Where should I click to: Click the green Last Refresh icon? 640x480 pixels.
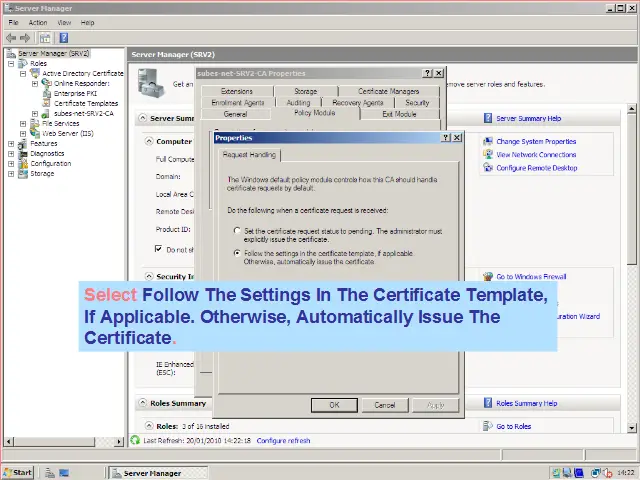click(135, 440)
